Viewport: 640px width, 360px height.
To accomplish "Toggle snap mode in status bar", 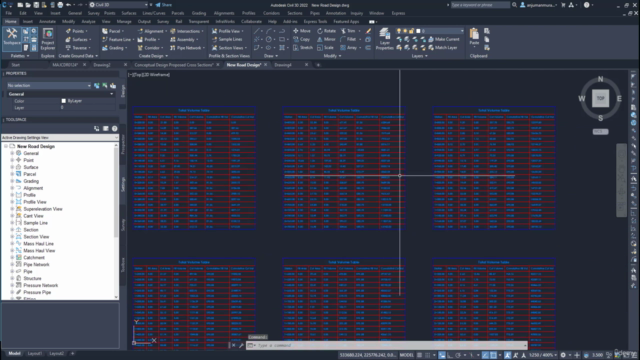I will click(x=428, y=355).
